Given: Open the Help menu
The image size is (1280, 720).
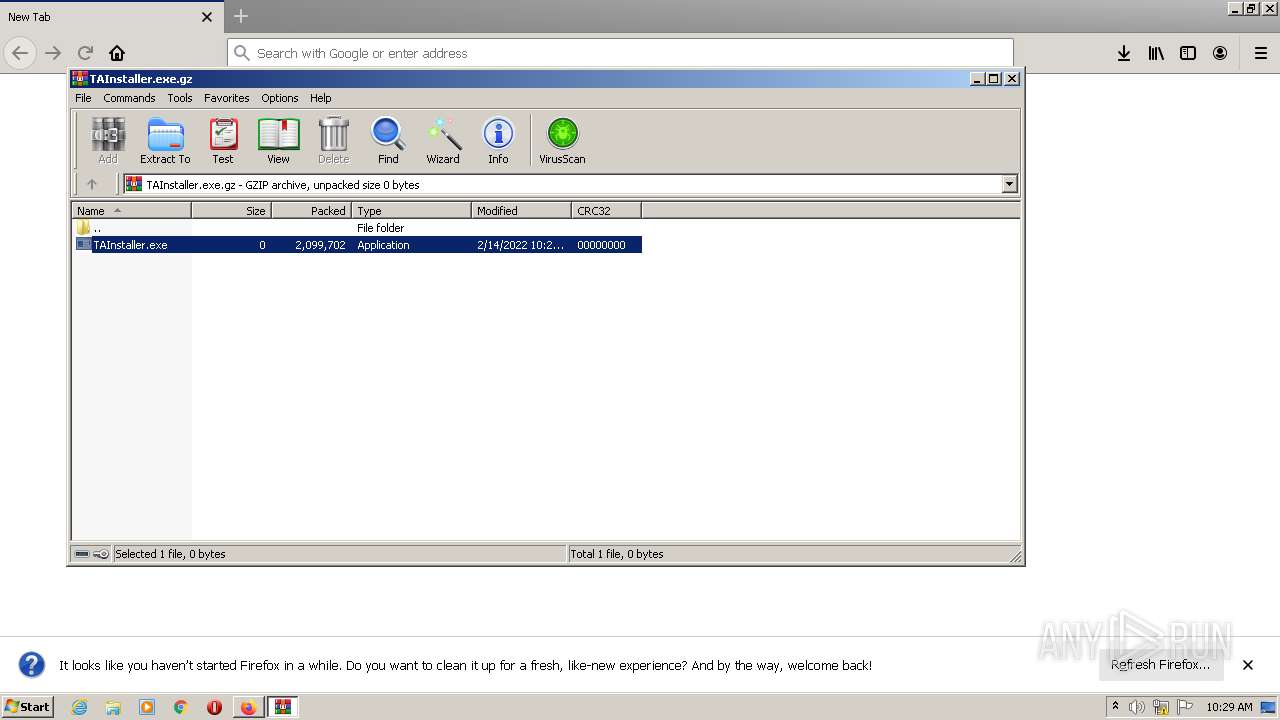Looking at the screenshot, I should coord(320,98).
